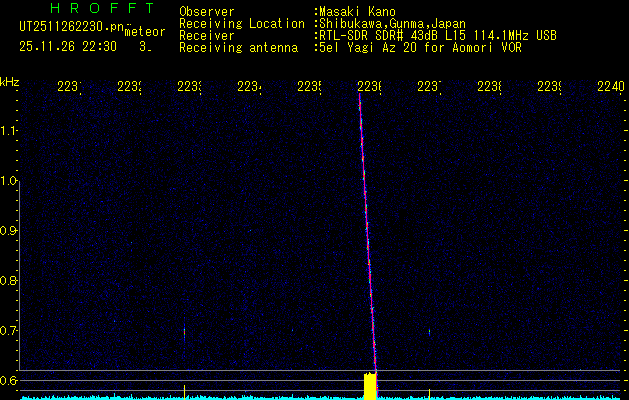Click the 2240 time axis label

click(609, 87)
